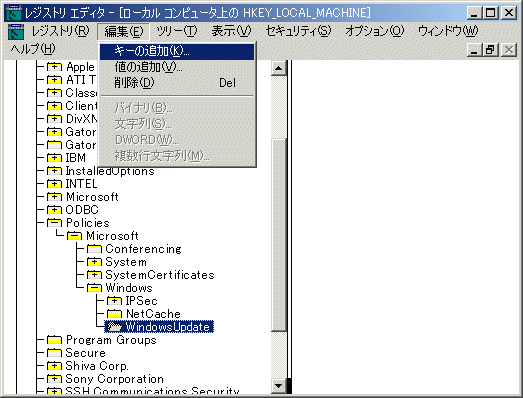Expand the Clients key folder

pyautogui.click(x=54, y=106)
